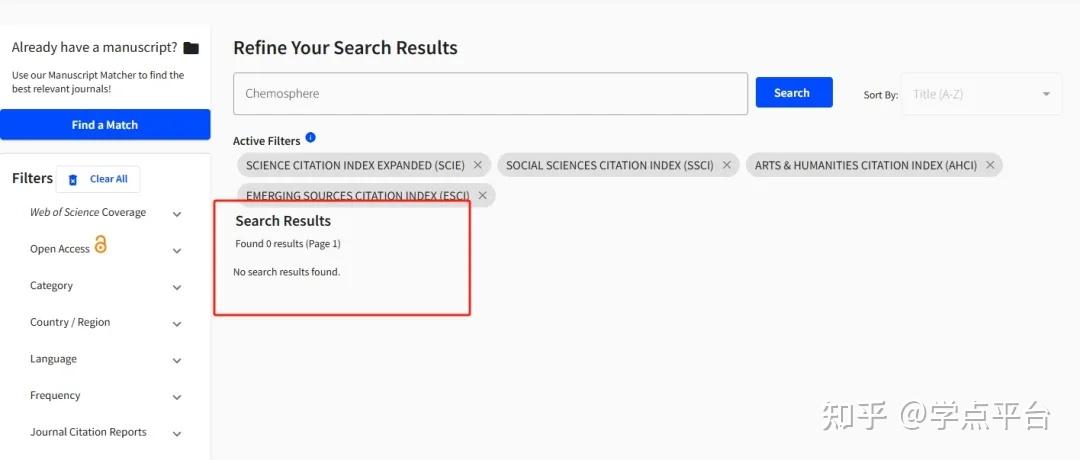Screen dimensions: 1080x460
Task: Expand the Journal Citation Reports filter
Action: (x=177, y=434)
